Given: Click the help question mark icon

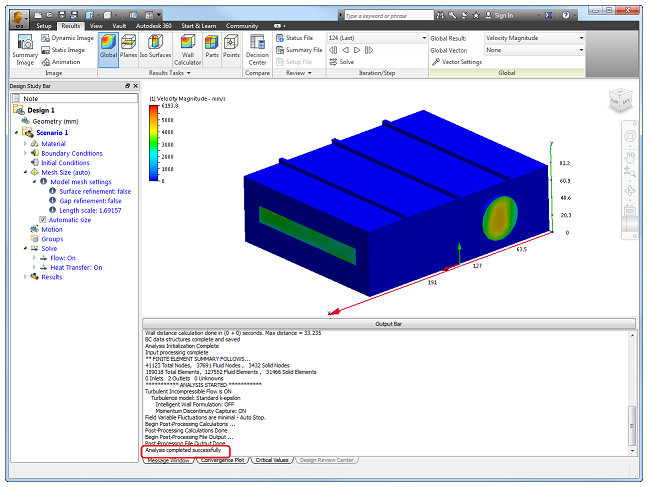Looking at the screenshot, I should click(566, 15).
